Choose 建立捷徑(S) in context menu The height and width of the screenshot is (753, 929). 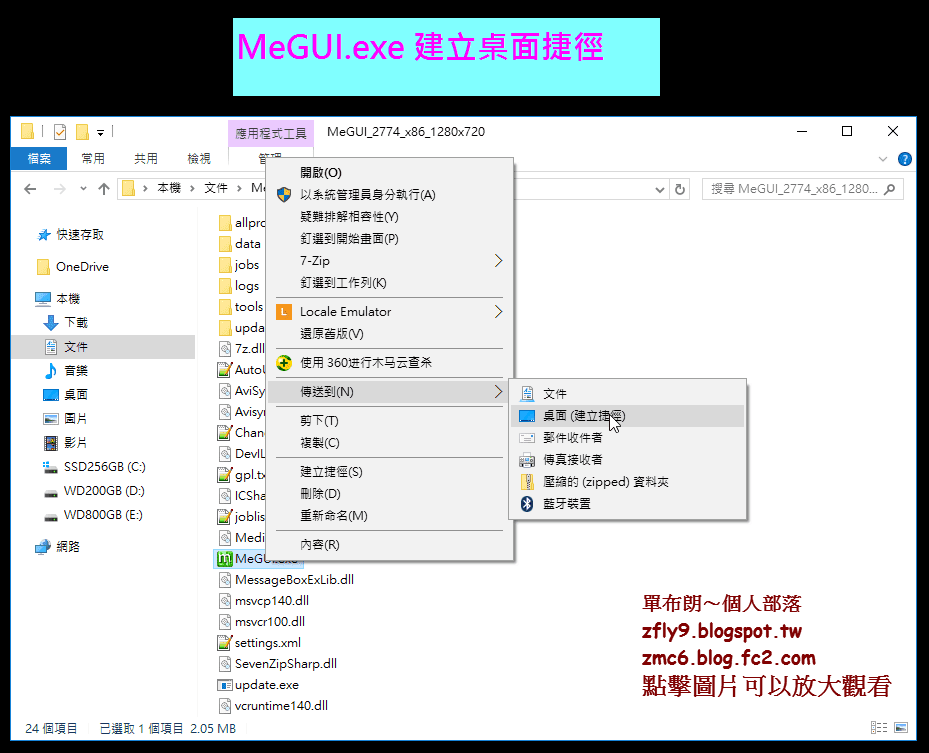point(390,472)
